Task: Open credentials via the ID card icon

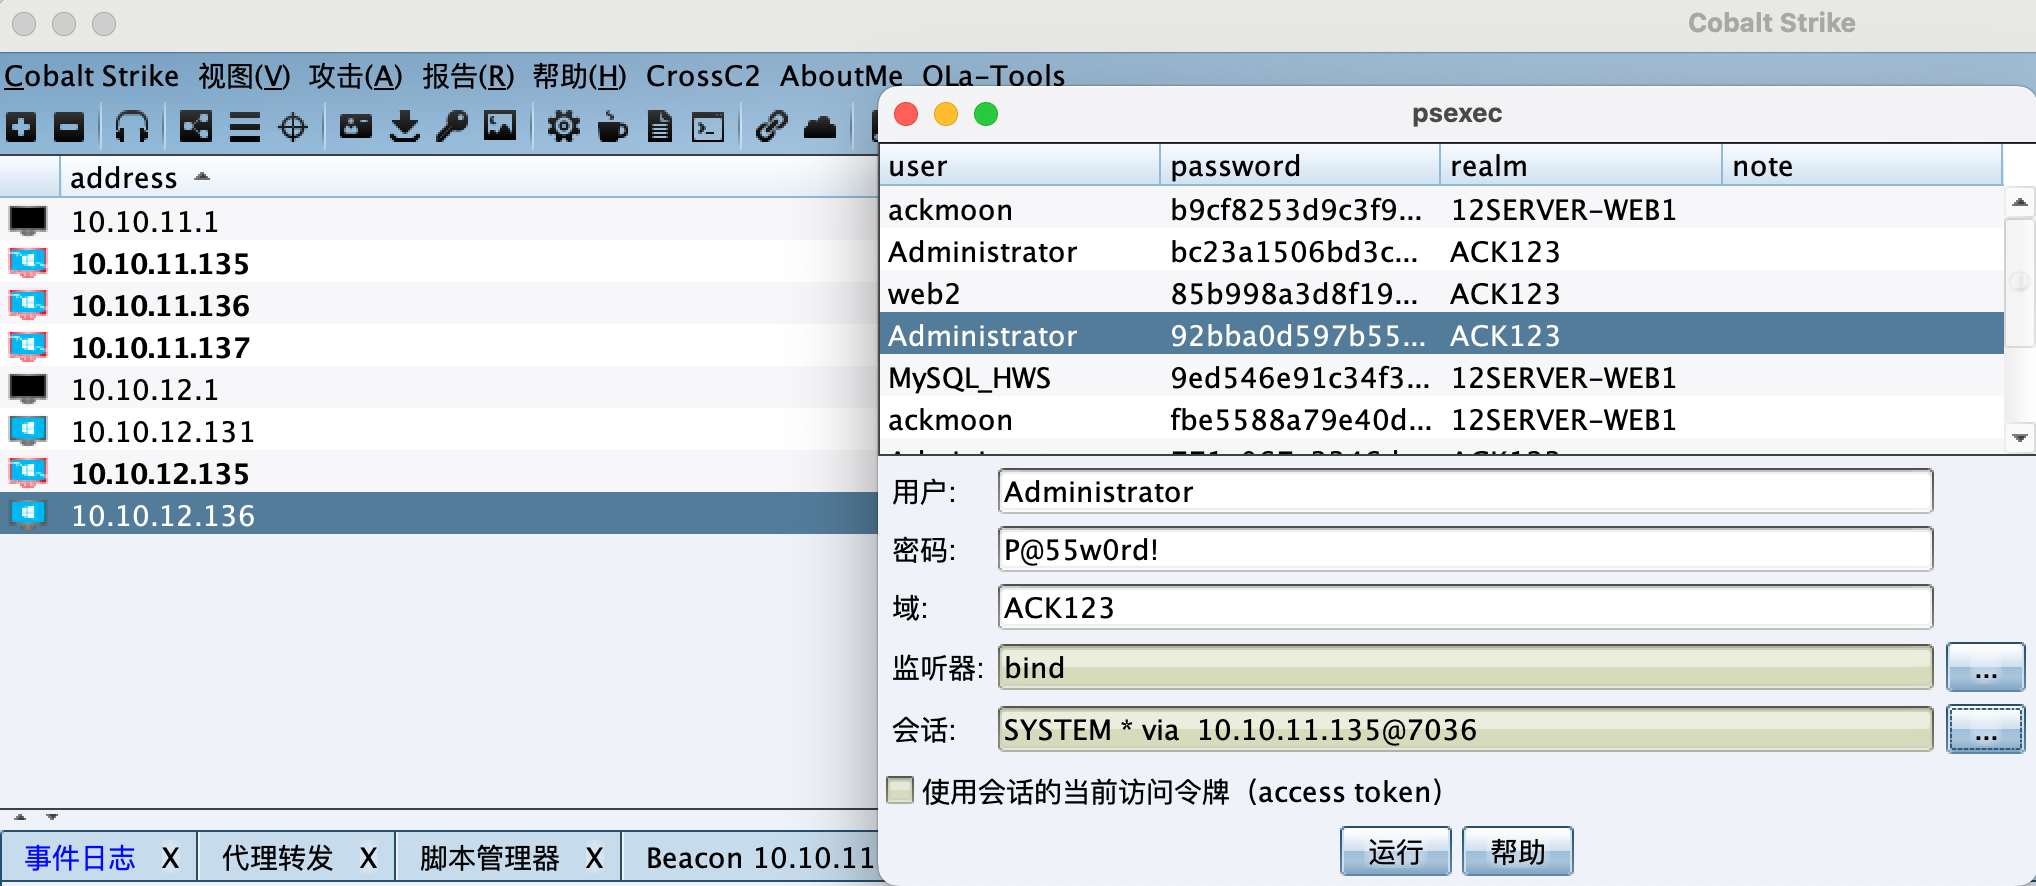Action: click(x=355, y=127)
